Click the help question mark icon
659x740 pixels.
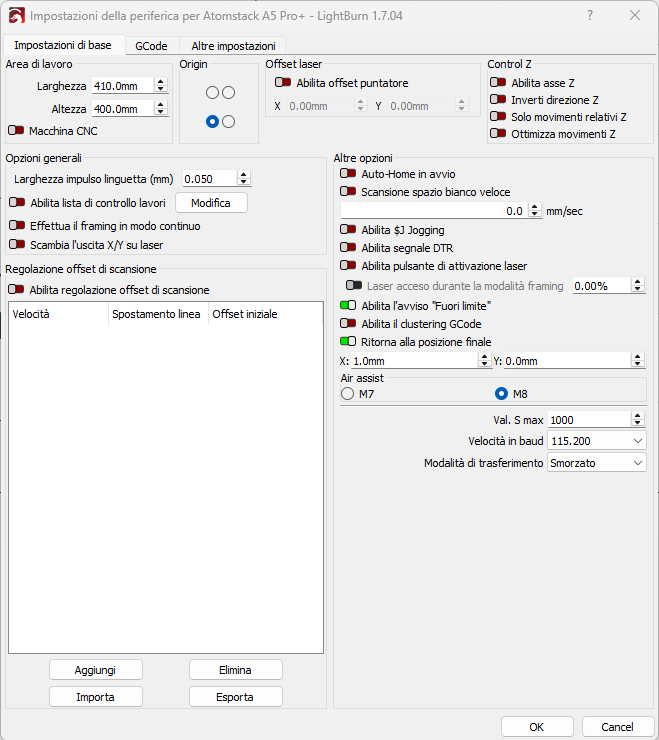click(589, 16)
